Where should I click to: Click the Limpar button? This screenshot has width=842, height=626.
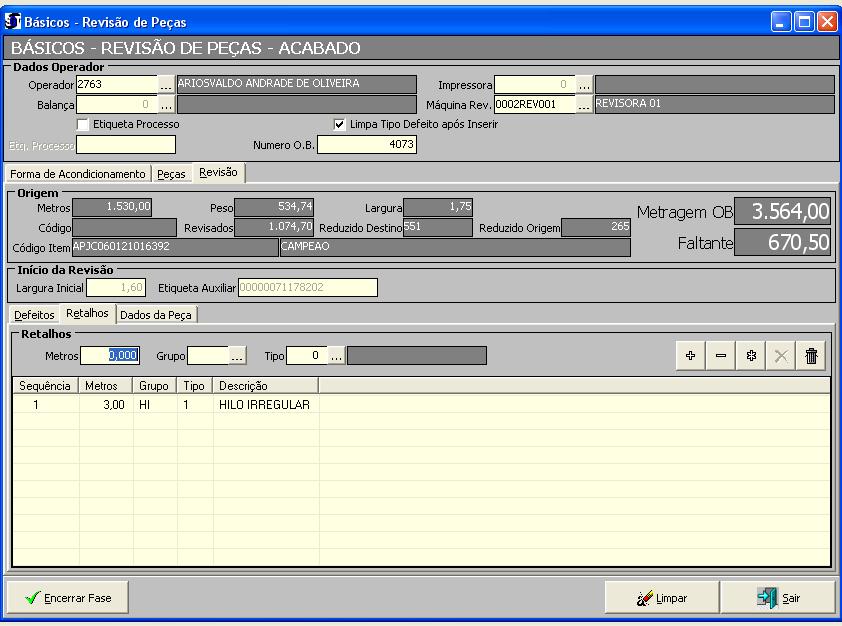coord(661,598)
